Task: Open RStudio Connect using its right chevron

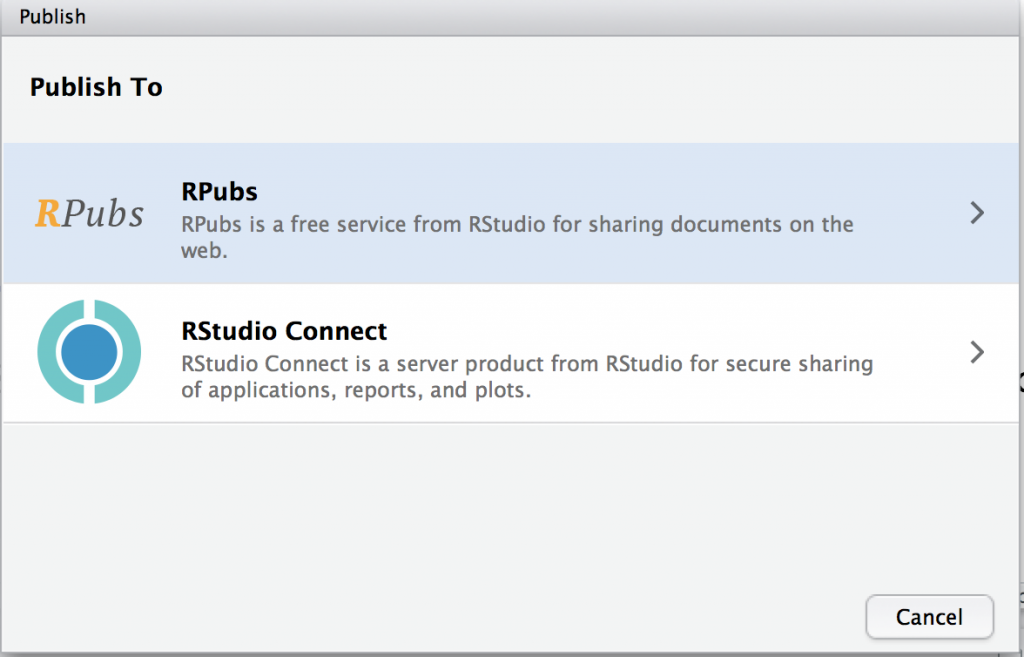Action: pos(977,352)
